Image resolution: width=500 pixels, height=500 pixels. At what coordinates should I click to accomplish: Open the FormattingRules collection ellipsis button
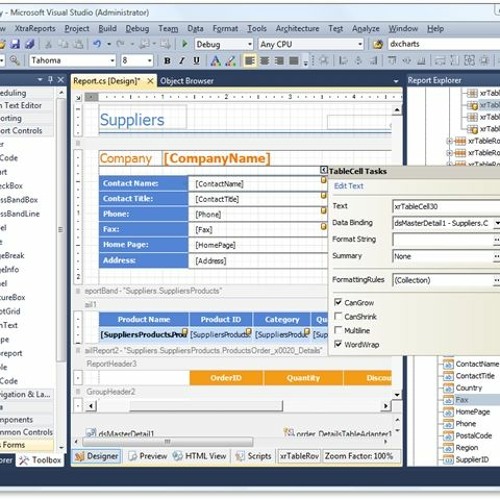(x=497, y=280)
